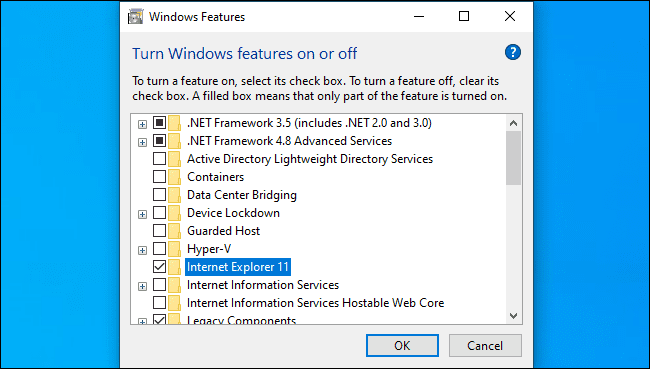Click the folder icon beside Device Lockdown
The image size is (650, 369).
[175, 213]
